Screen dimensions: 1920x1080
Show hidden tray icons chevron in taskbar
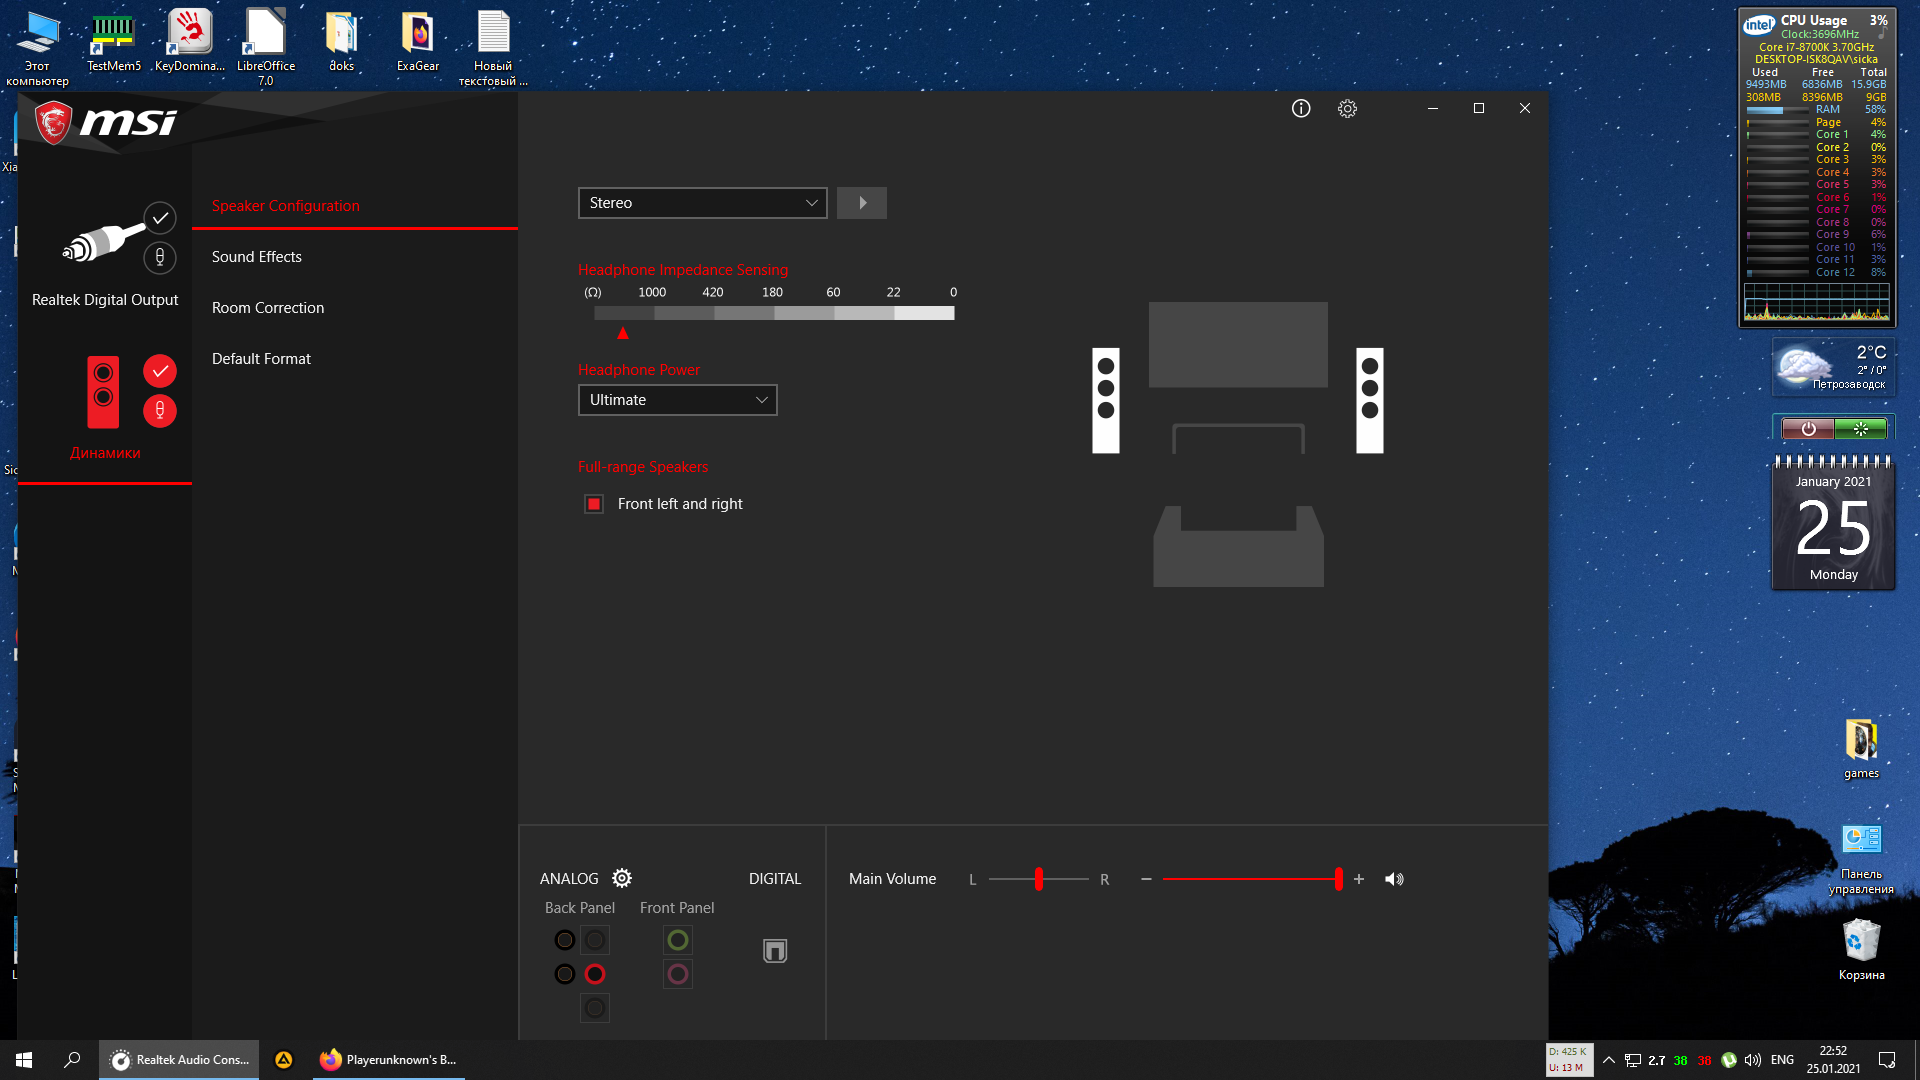coord(1608,1060)
